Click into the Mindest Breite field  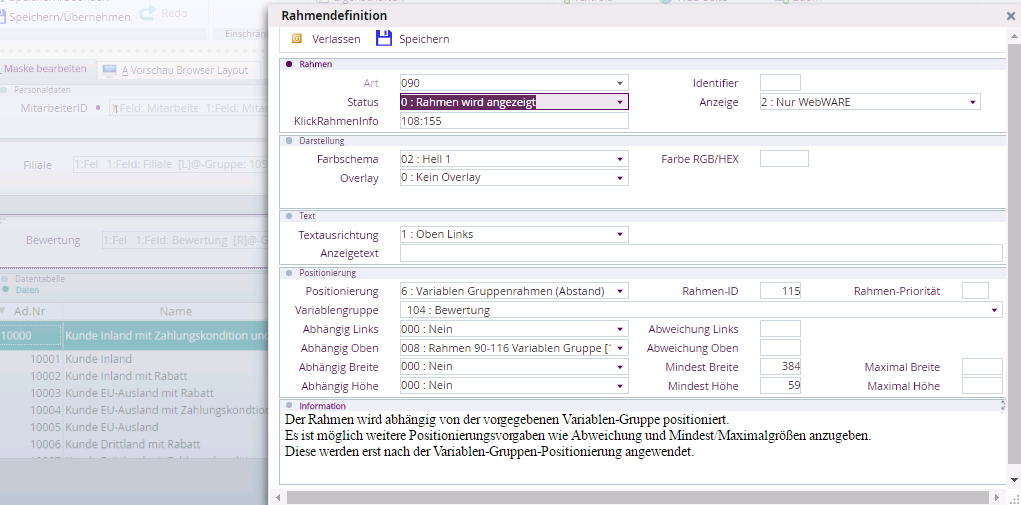click(780, 367)
